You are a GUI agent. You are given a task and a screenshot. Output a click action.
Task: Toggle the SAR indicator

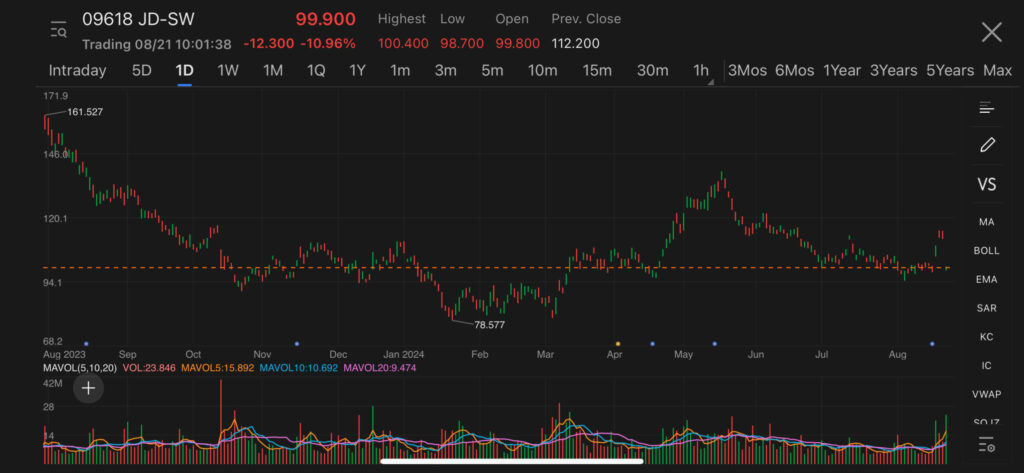click(x=986, y=308)
